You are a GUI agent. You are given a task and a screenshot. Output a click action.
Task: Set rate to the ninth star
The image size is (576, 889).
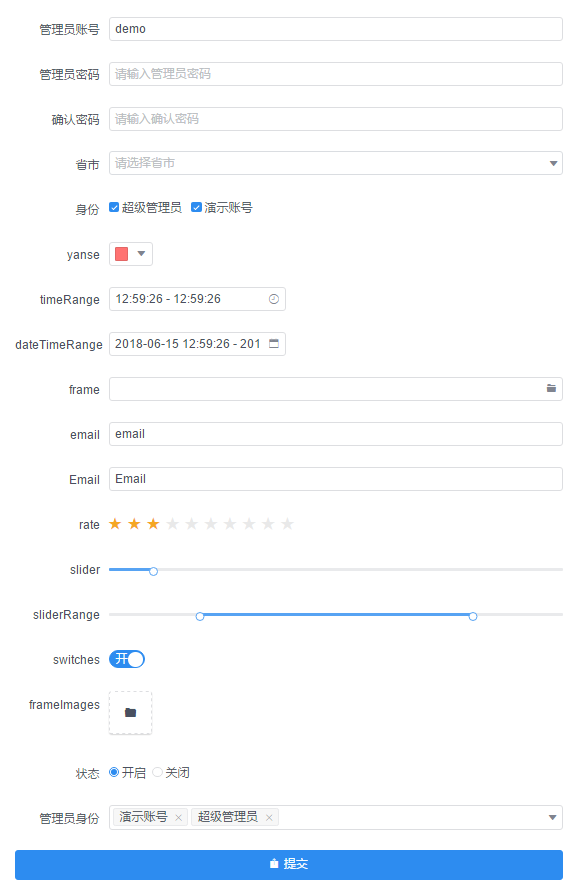pos(268,524)
